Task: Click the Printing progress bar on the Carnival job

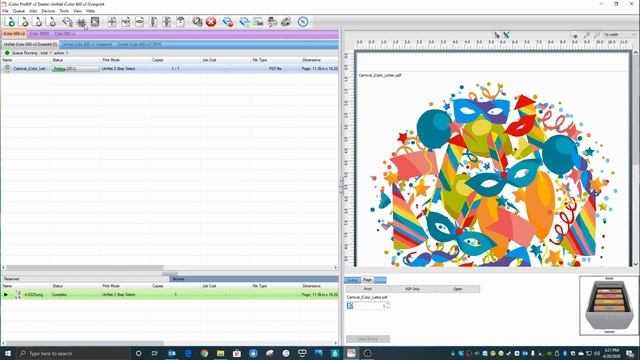Action: pyautogui.click(x=76, y=69)
